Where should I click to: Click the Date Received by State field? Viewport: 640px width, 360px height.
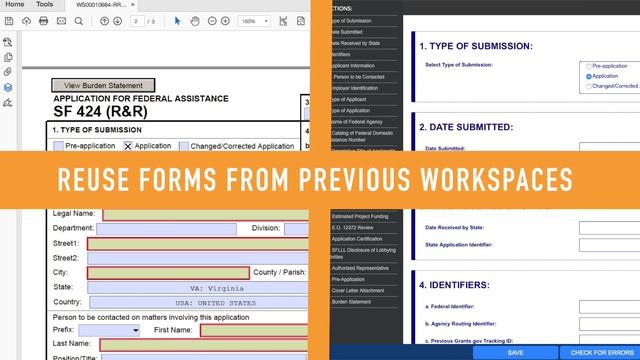point(609,228)
